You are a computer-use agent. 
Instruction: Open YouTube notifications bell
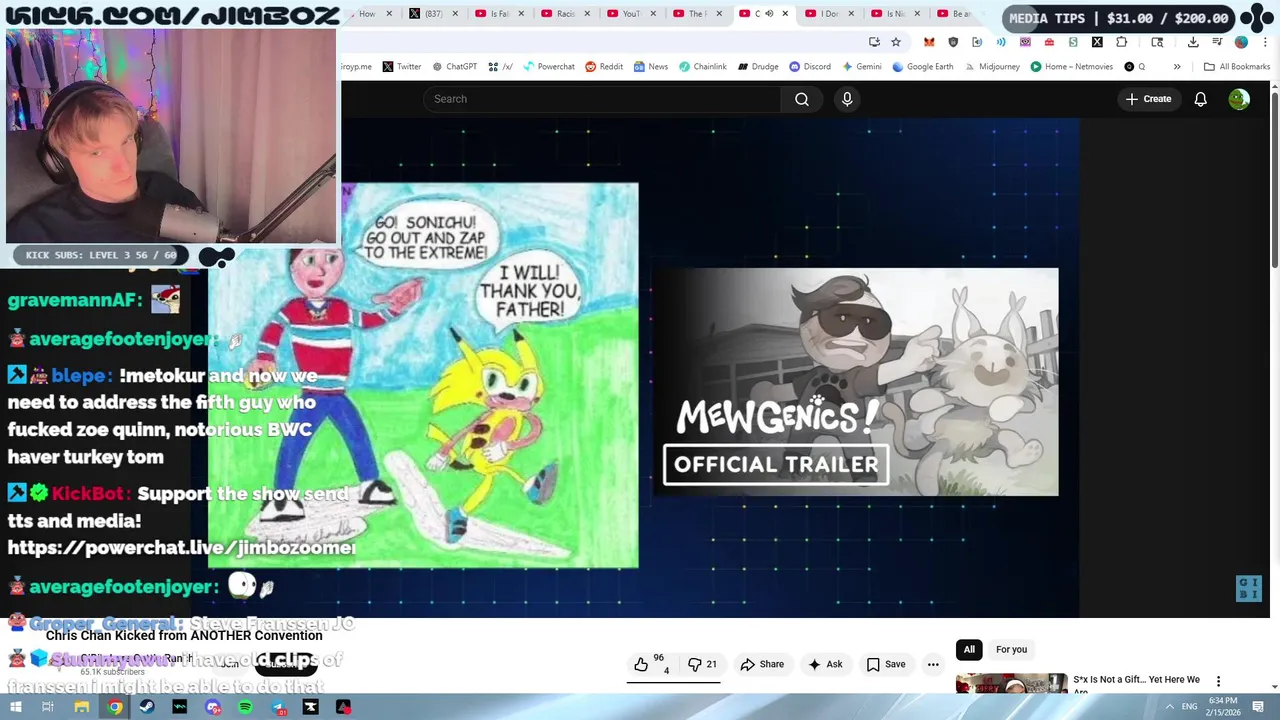pos(1200,99)
